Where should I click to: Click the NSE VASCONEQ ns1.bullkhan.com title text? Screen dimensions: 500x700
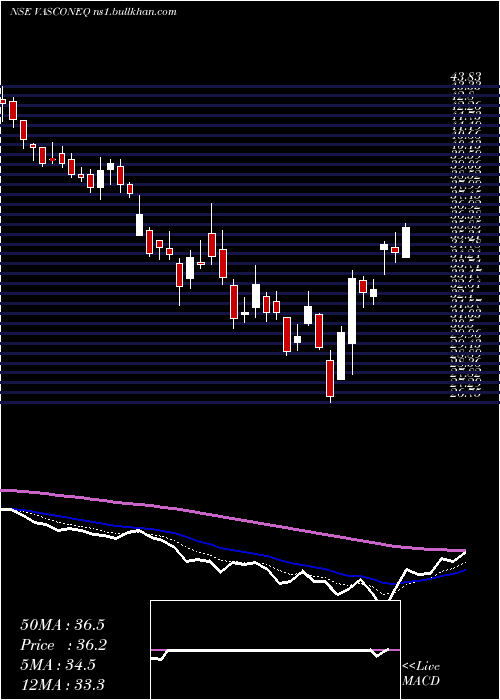pos(93,12)
